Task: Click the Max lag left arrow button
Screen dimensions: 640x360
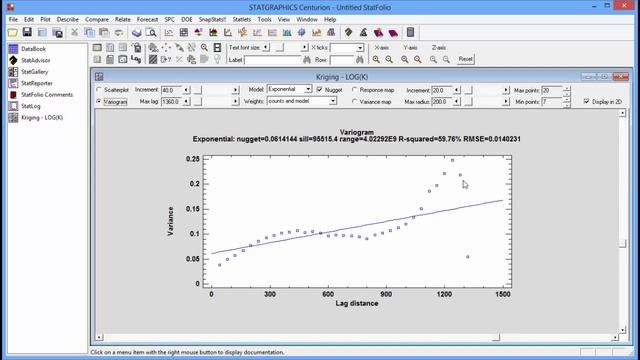Action: (186, 101)
